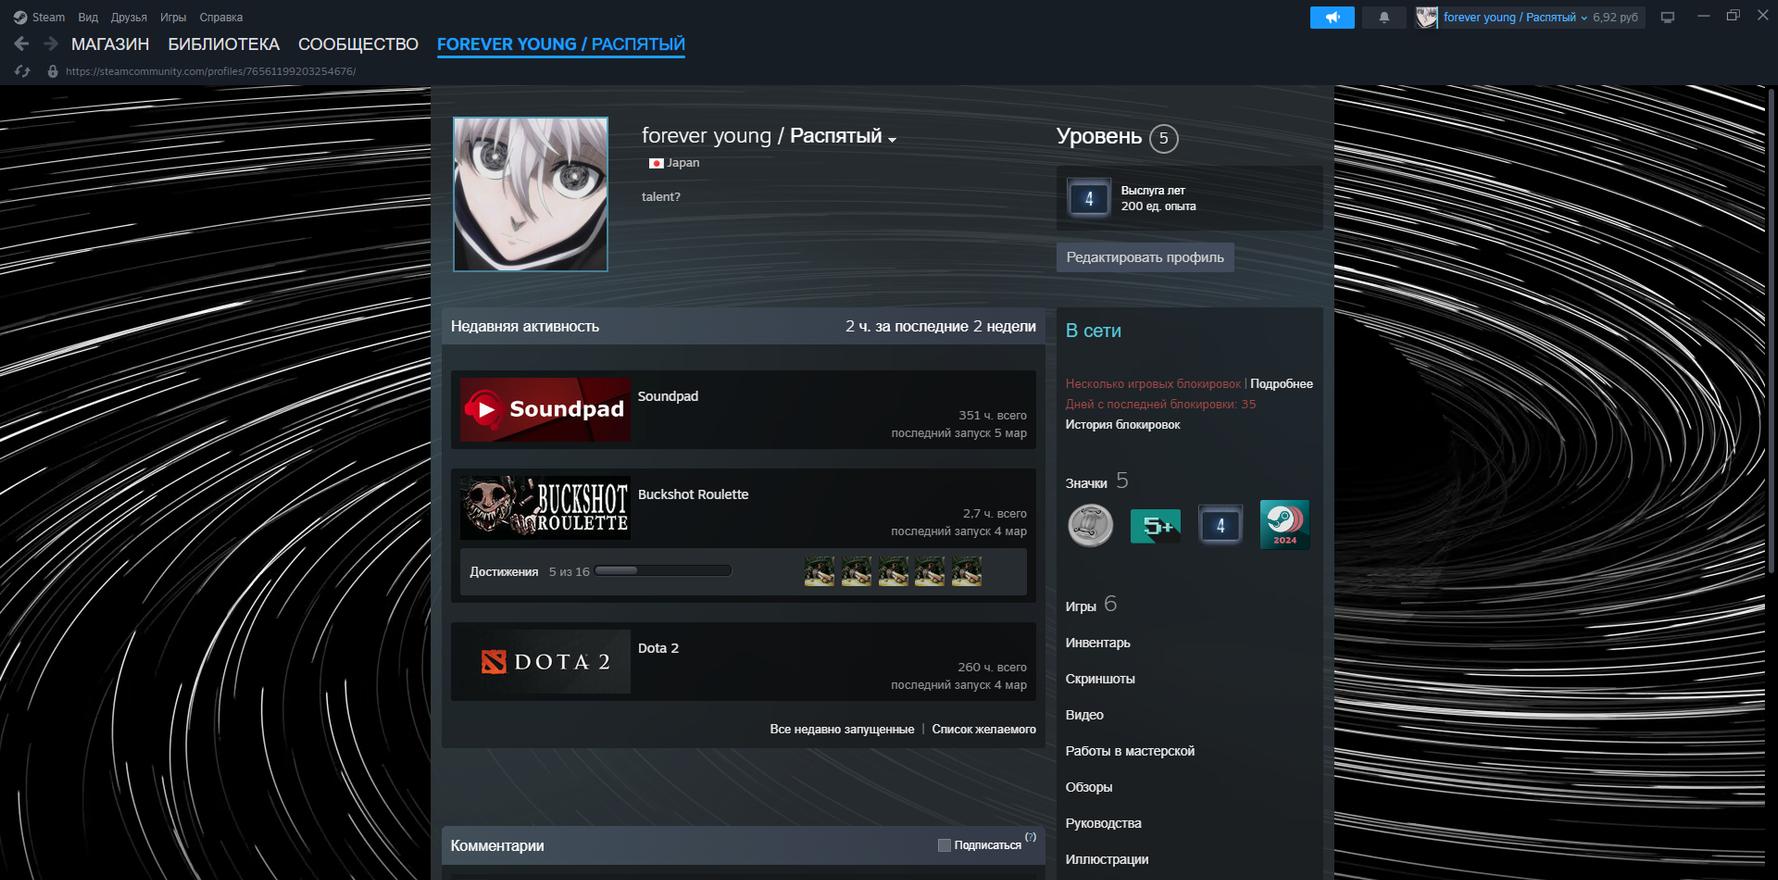Click the Big Picture mode monitor icon
The width and height of the screenshot is (1778, 880).
(x=1667, y=17)
